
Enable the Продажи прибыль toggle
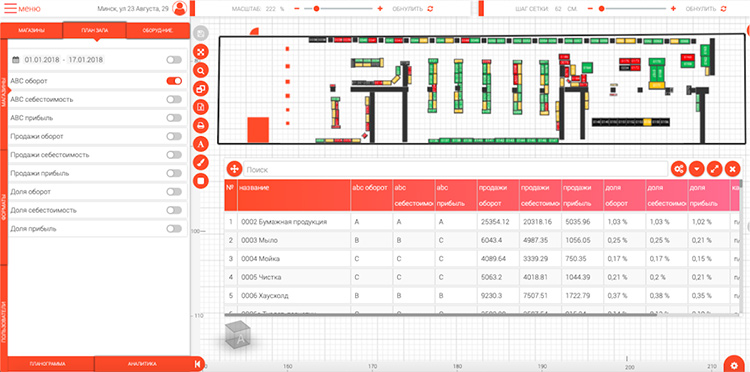(174, 173)
